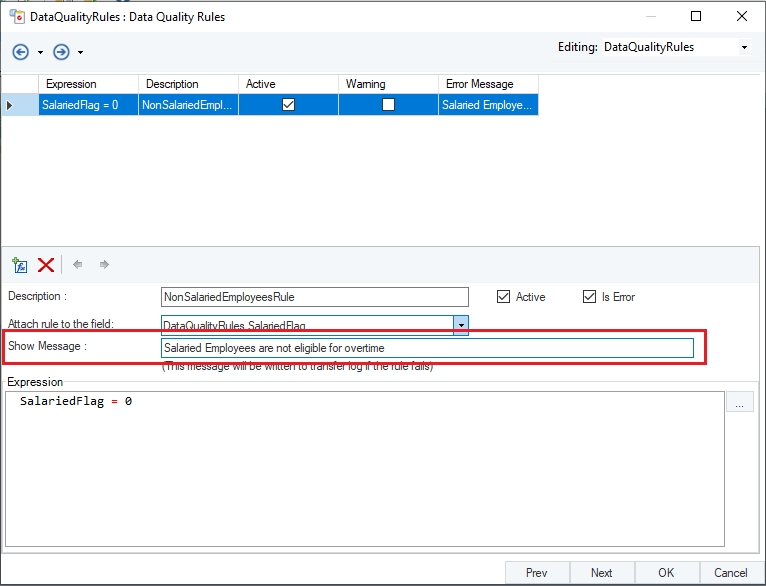Click the Next button
The height and width of the screenshot is (586, 766).
(601, 573)
